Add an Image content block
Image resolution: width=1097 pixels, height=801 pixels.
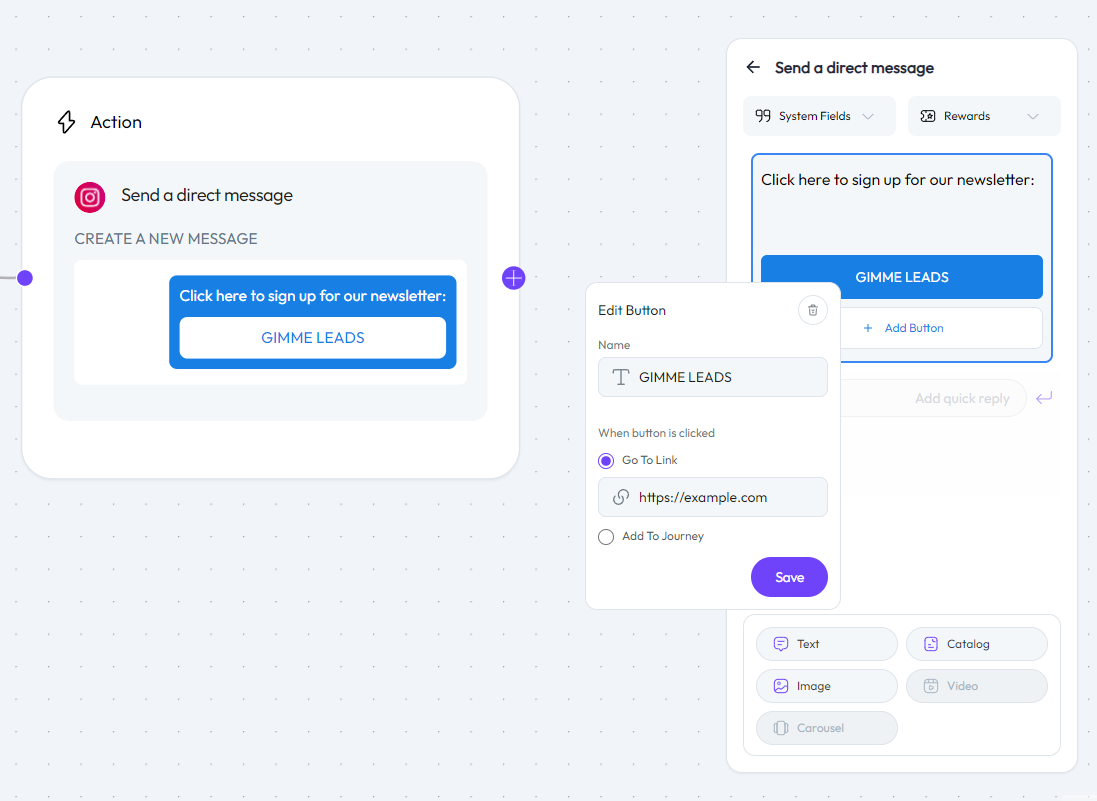point(826,686)
